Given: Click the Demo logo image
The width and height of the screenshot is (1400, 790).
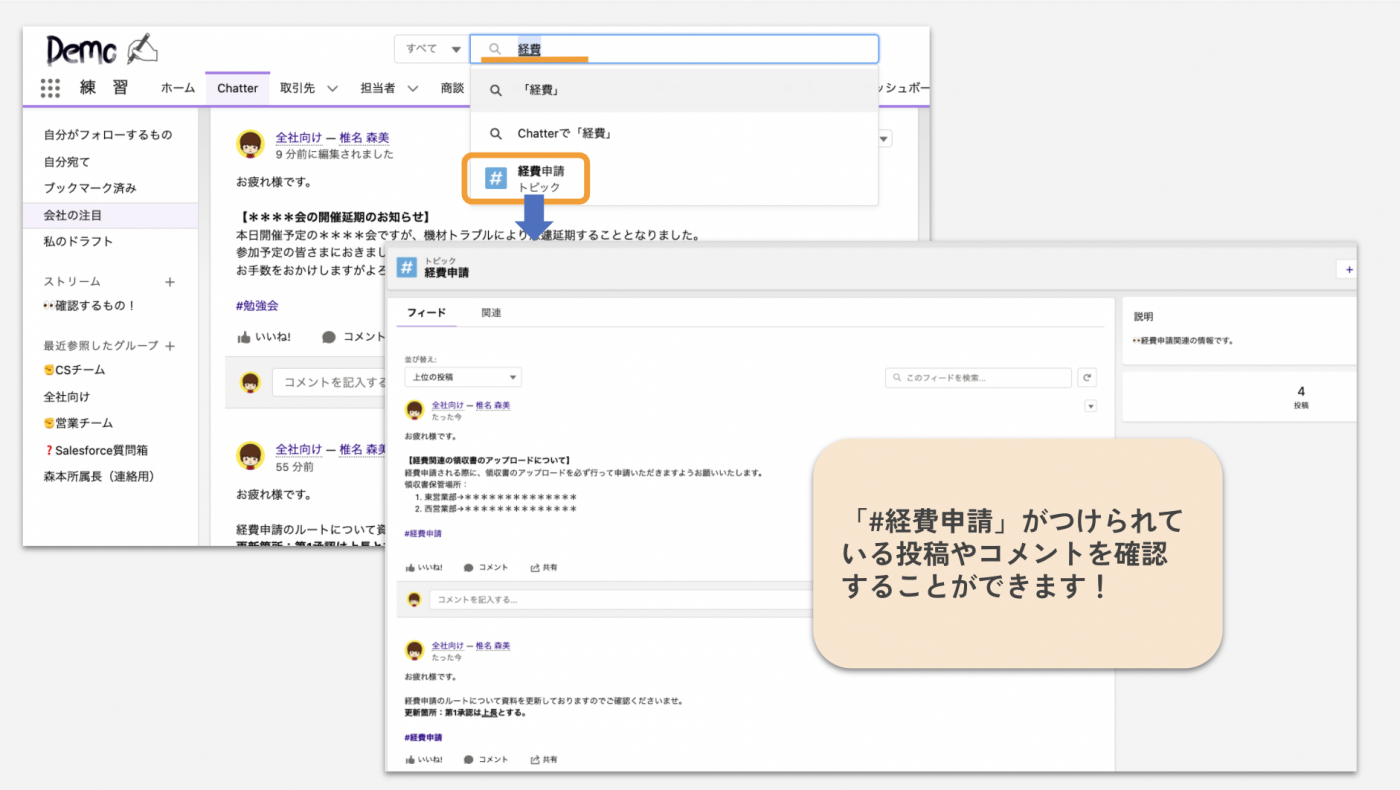Looking at the screenshot, I should tap(102, 49).
